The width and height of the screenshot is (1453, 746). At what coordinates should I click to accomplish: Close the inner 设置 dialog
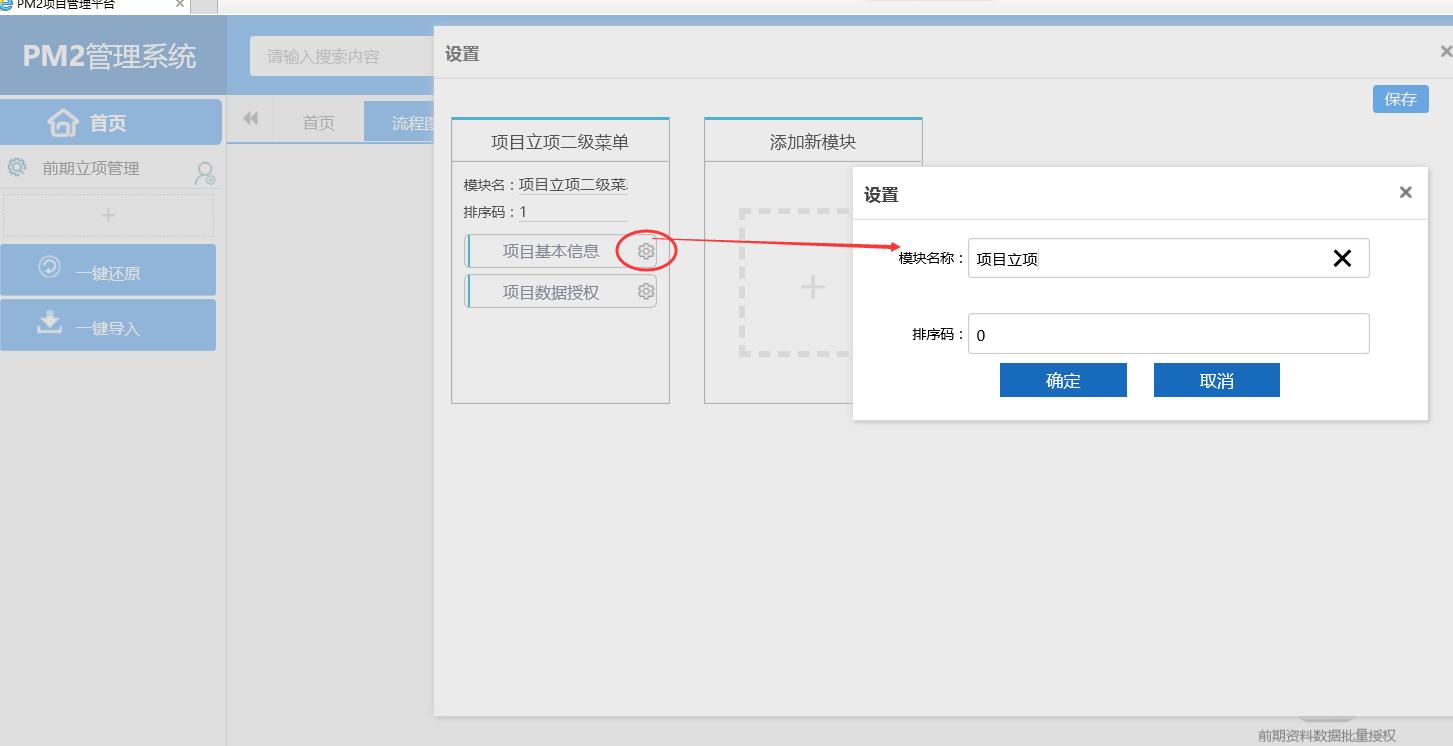pyautogui.click(x=1405, y=193)
